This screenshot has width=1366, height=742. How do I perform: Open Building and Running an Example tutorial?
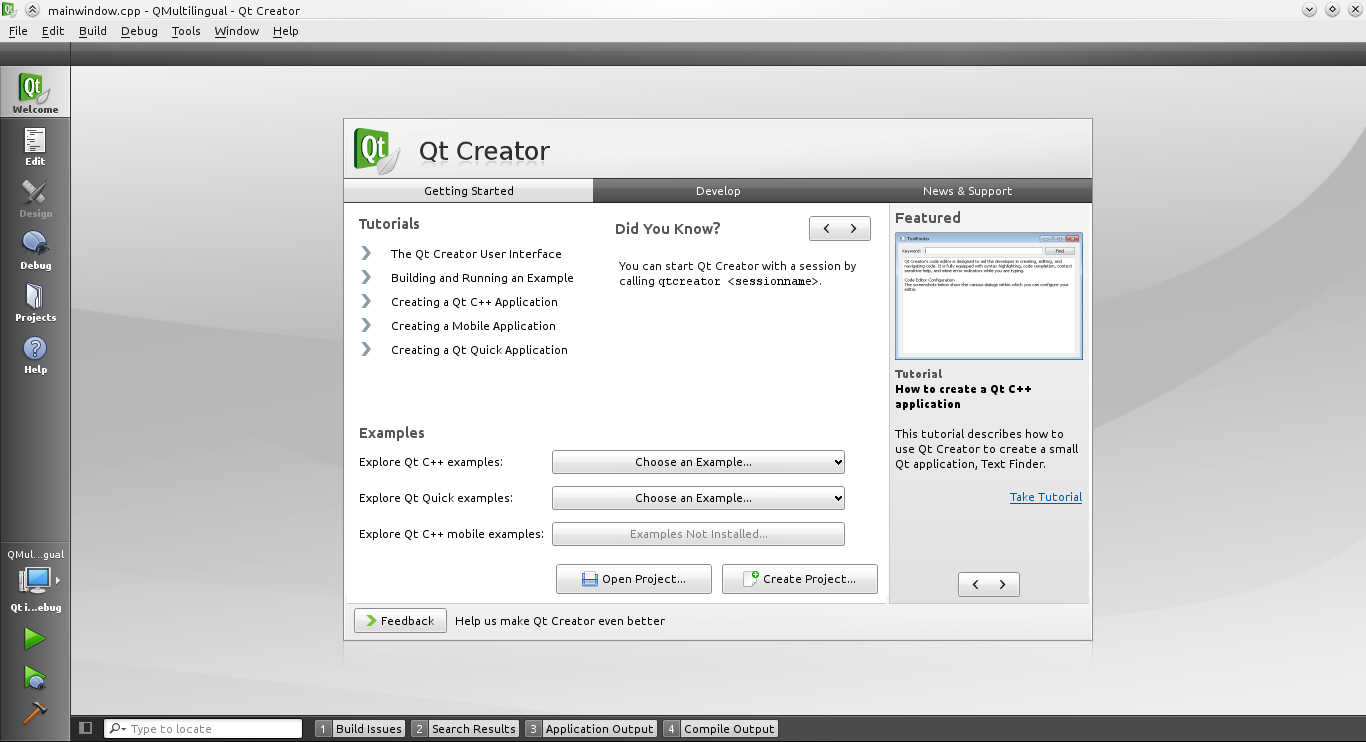482,278
